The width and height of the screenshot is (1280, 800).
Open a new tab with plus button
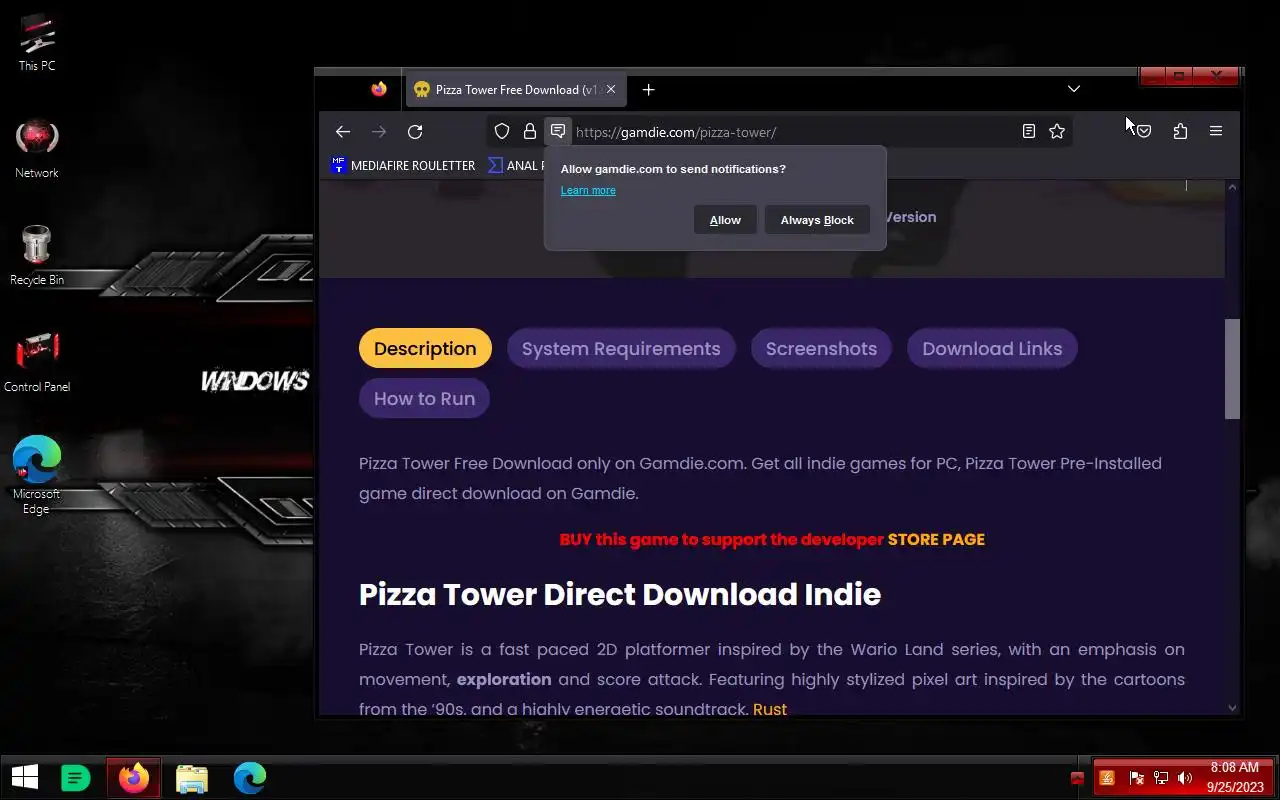648,90
